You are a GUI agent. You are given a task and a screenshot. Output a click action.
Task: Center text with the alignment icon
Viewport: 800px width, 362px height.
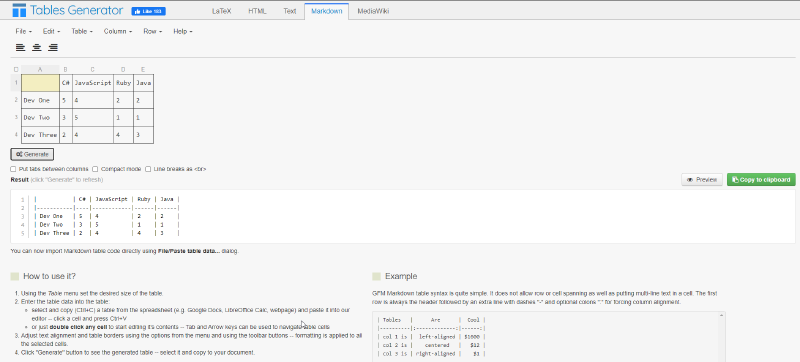(37, 47)
